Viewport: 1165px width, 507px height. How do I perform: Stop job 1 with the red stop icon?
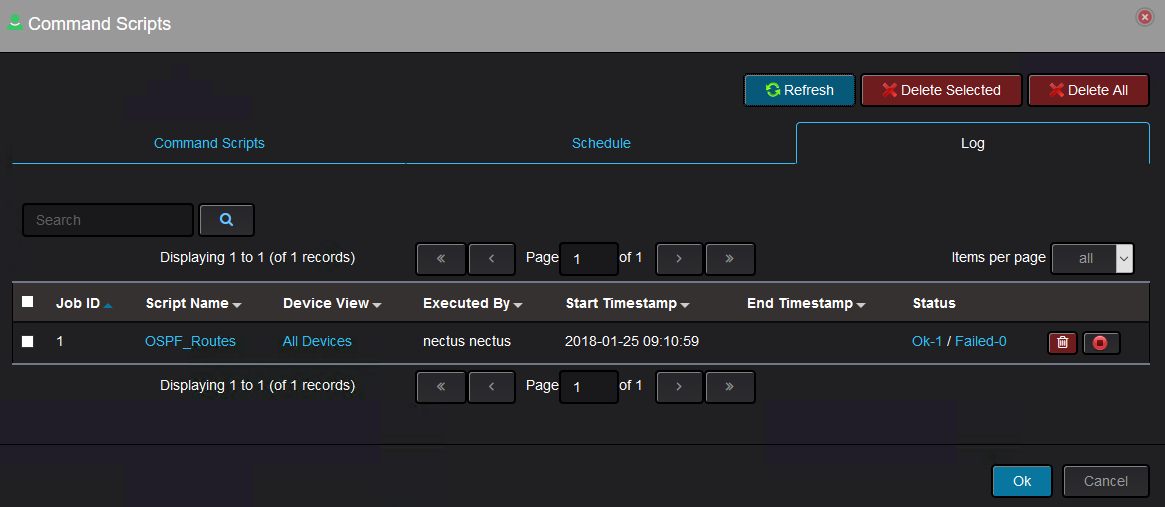(x=1101, y=342)
